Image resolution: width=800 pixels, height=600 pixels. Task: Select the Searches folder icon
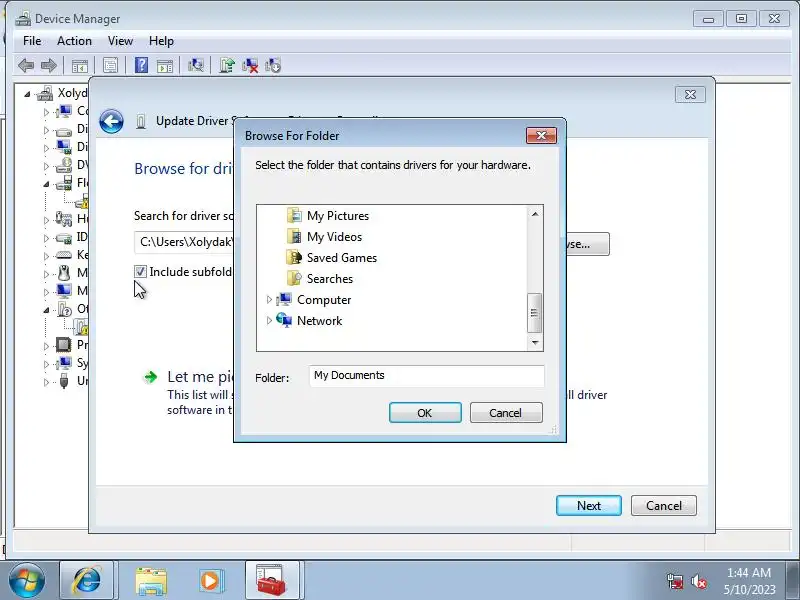[294, 278]
